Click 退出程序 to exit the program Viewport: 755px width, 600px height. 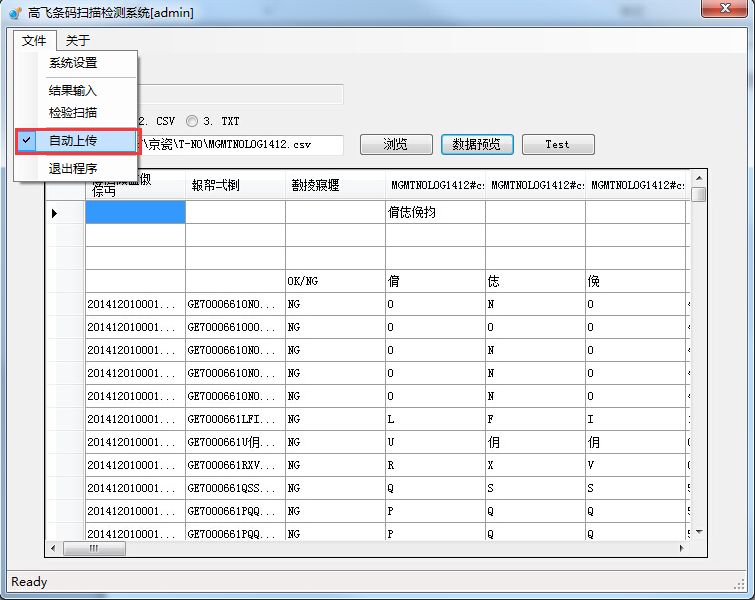73,168
